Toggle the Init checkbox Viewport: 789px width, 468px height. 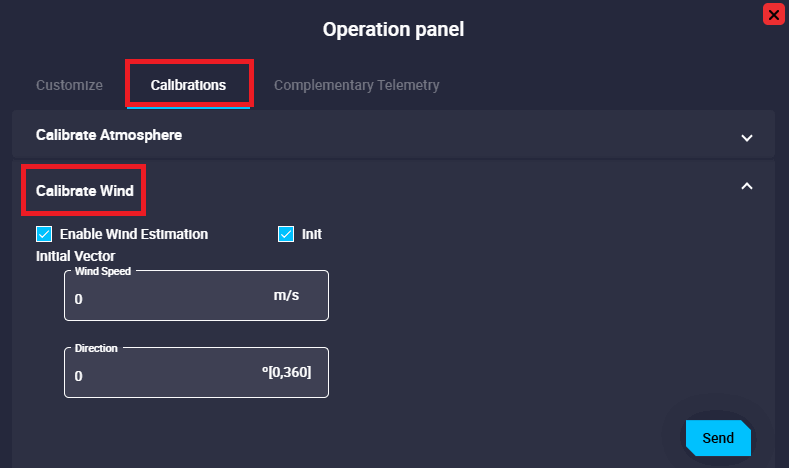[285, 234]
